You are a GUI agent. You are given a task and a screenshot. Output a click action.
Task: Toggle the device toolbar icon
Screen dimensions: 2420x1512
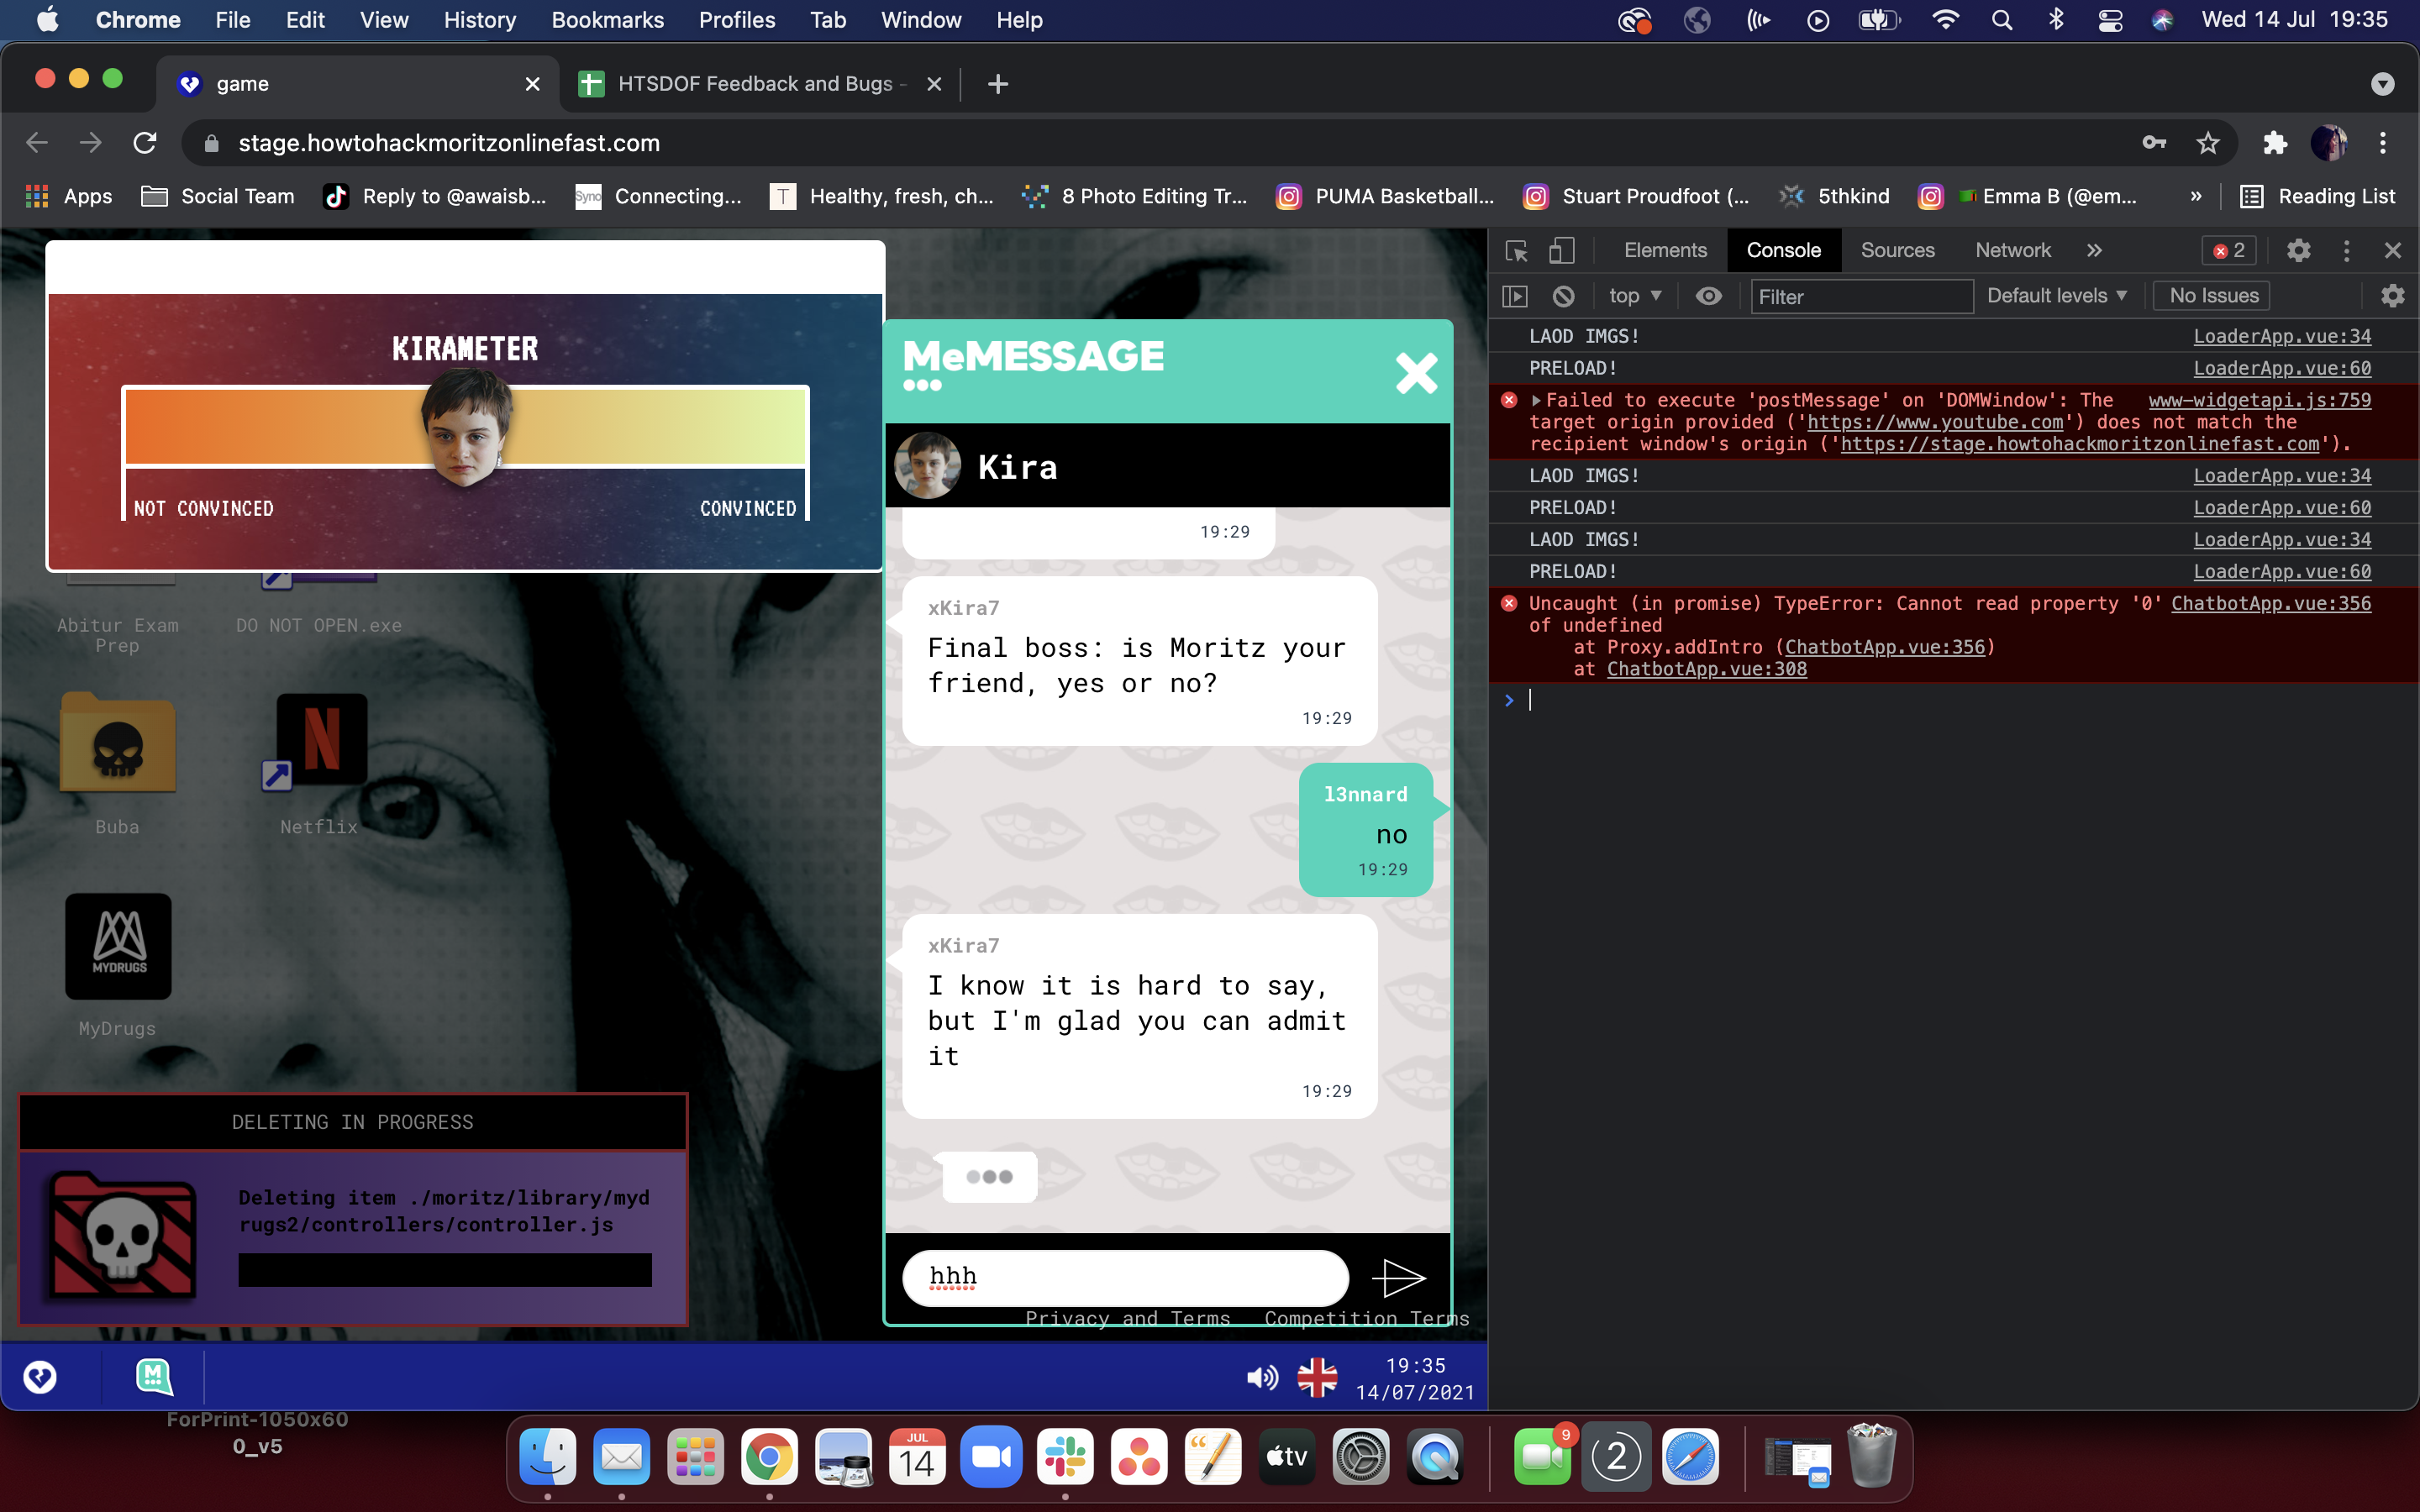(x=1561, y=251)
